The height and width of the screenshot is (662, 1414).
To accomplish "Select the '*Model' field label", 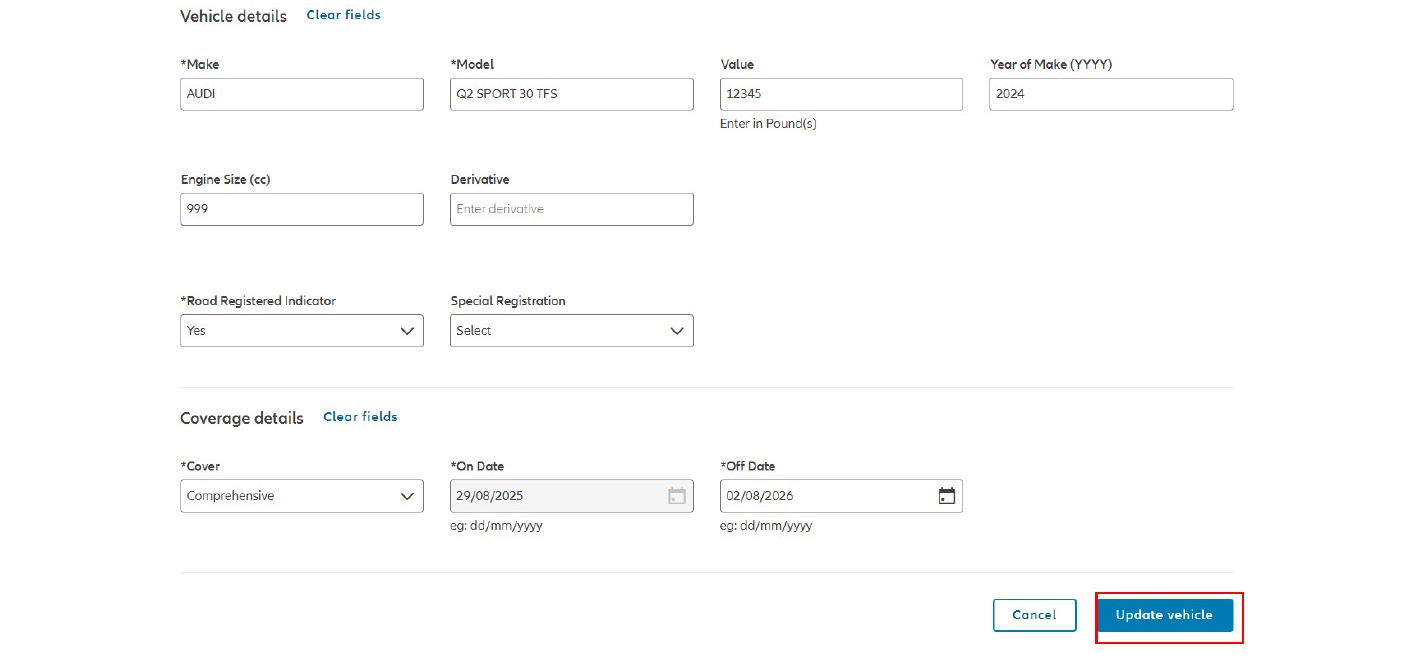I will pyautogui.click(x=472, y=64).
